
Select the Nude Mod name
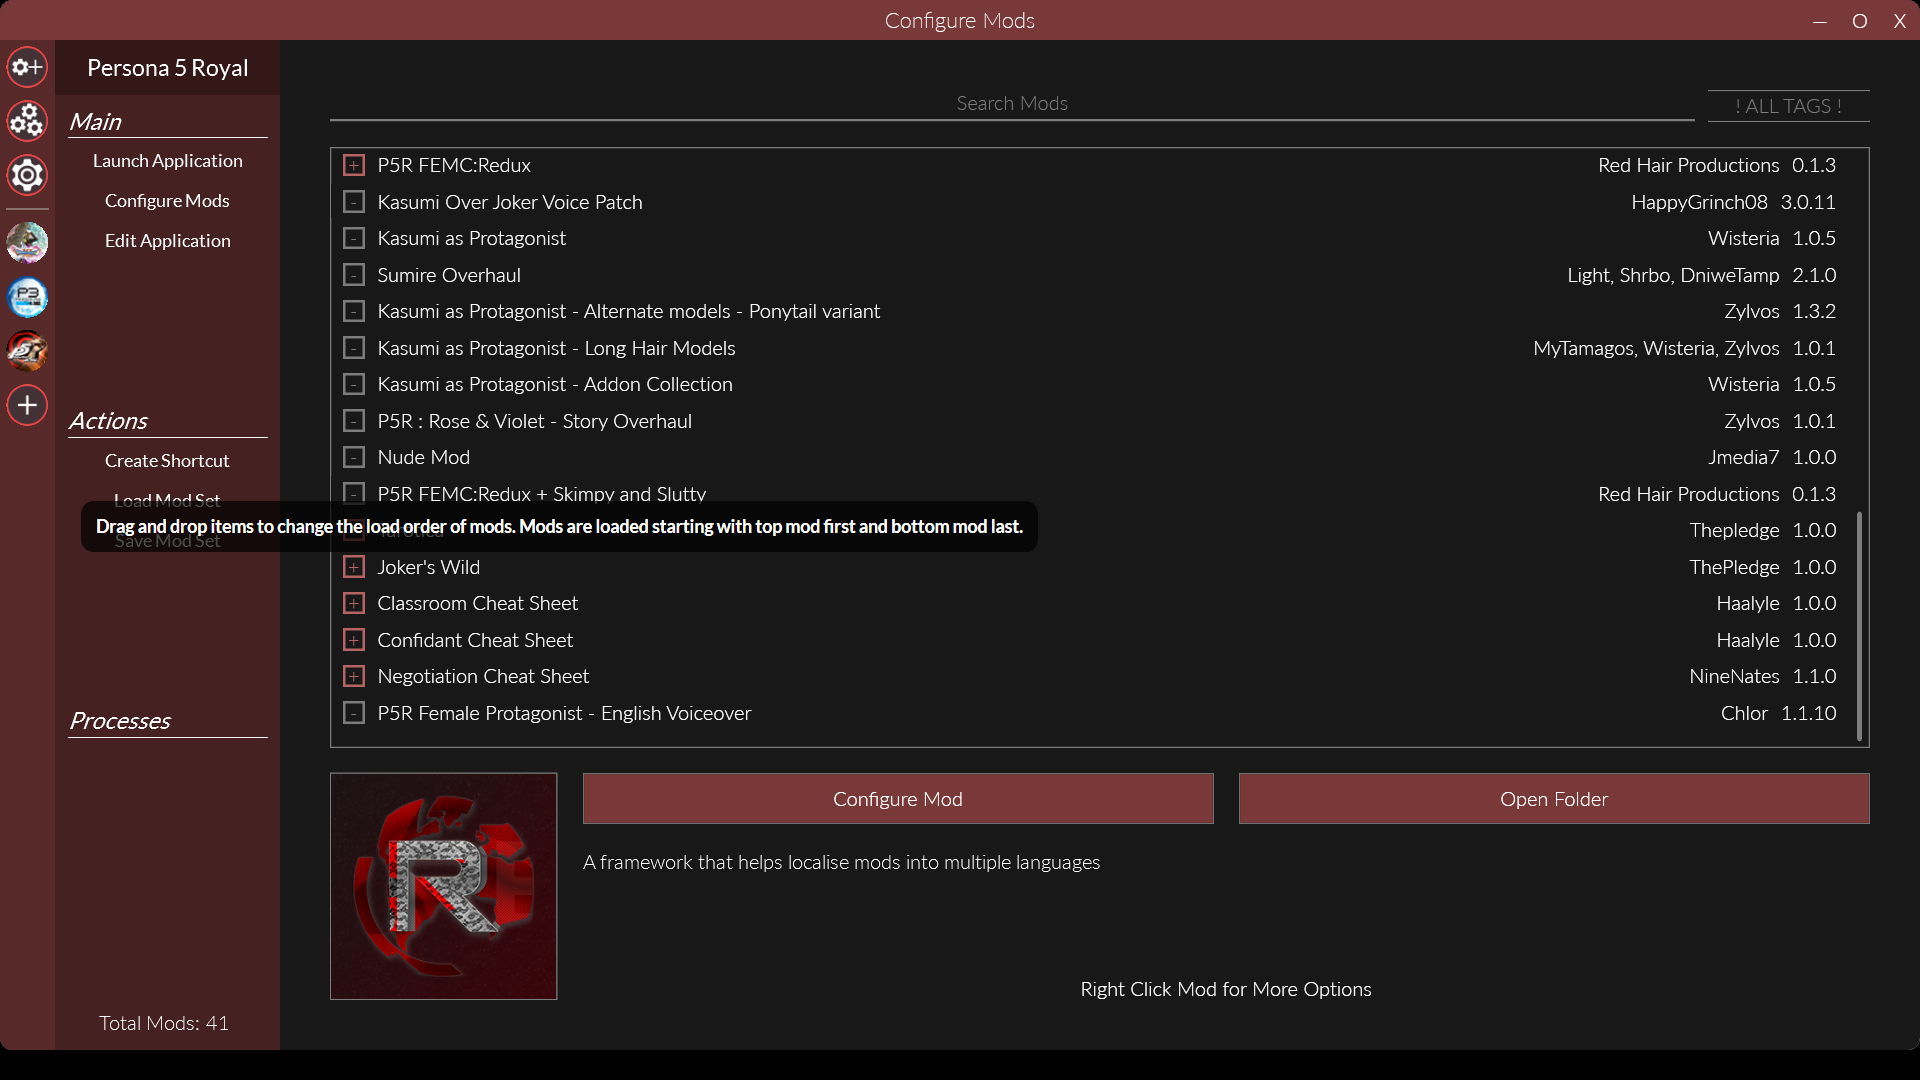pos(423,457)
